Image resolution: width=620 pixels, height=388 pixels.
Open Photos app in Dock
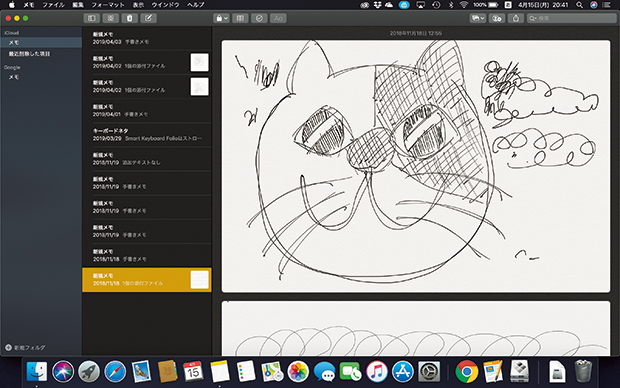tap(298, 372)
